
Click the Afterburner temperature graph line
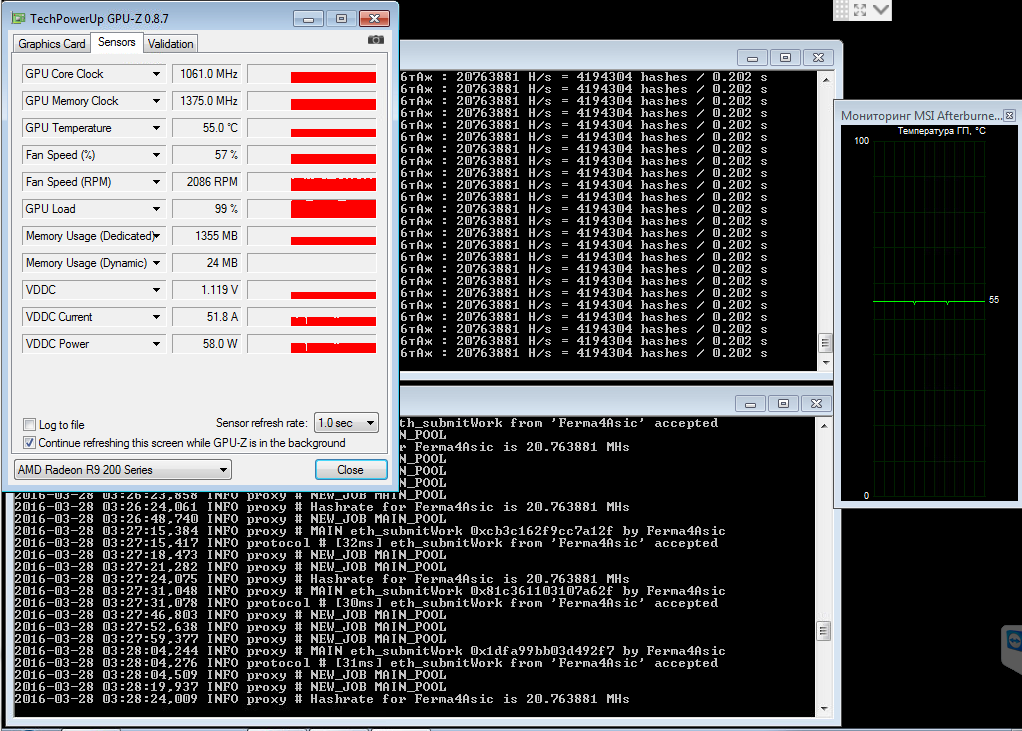click(928, 302)
